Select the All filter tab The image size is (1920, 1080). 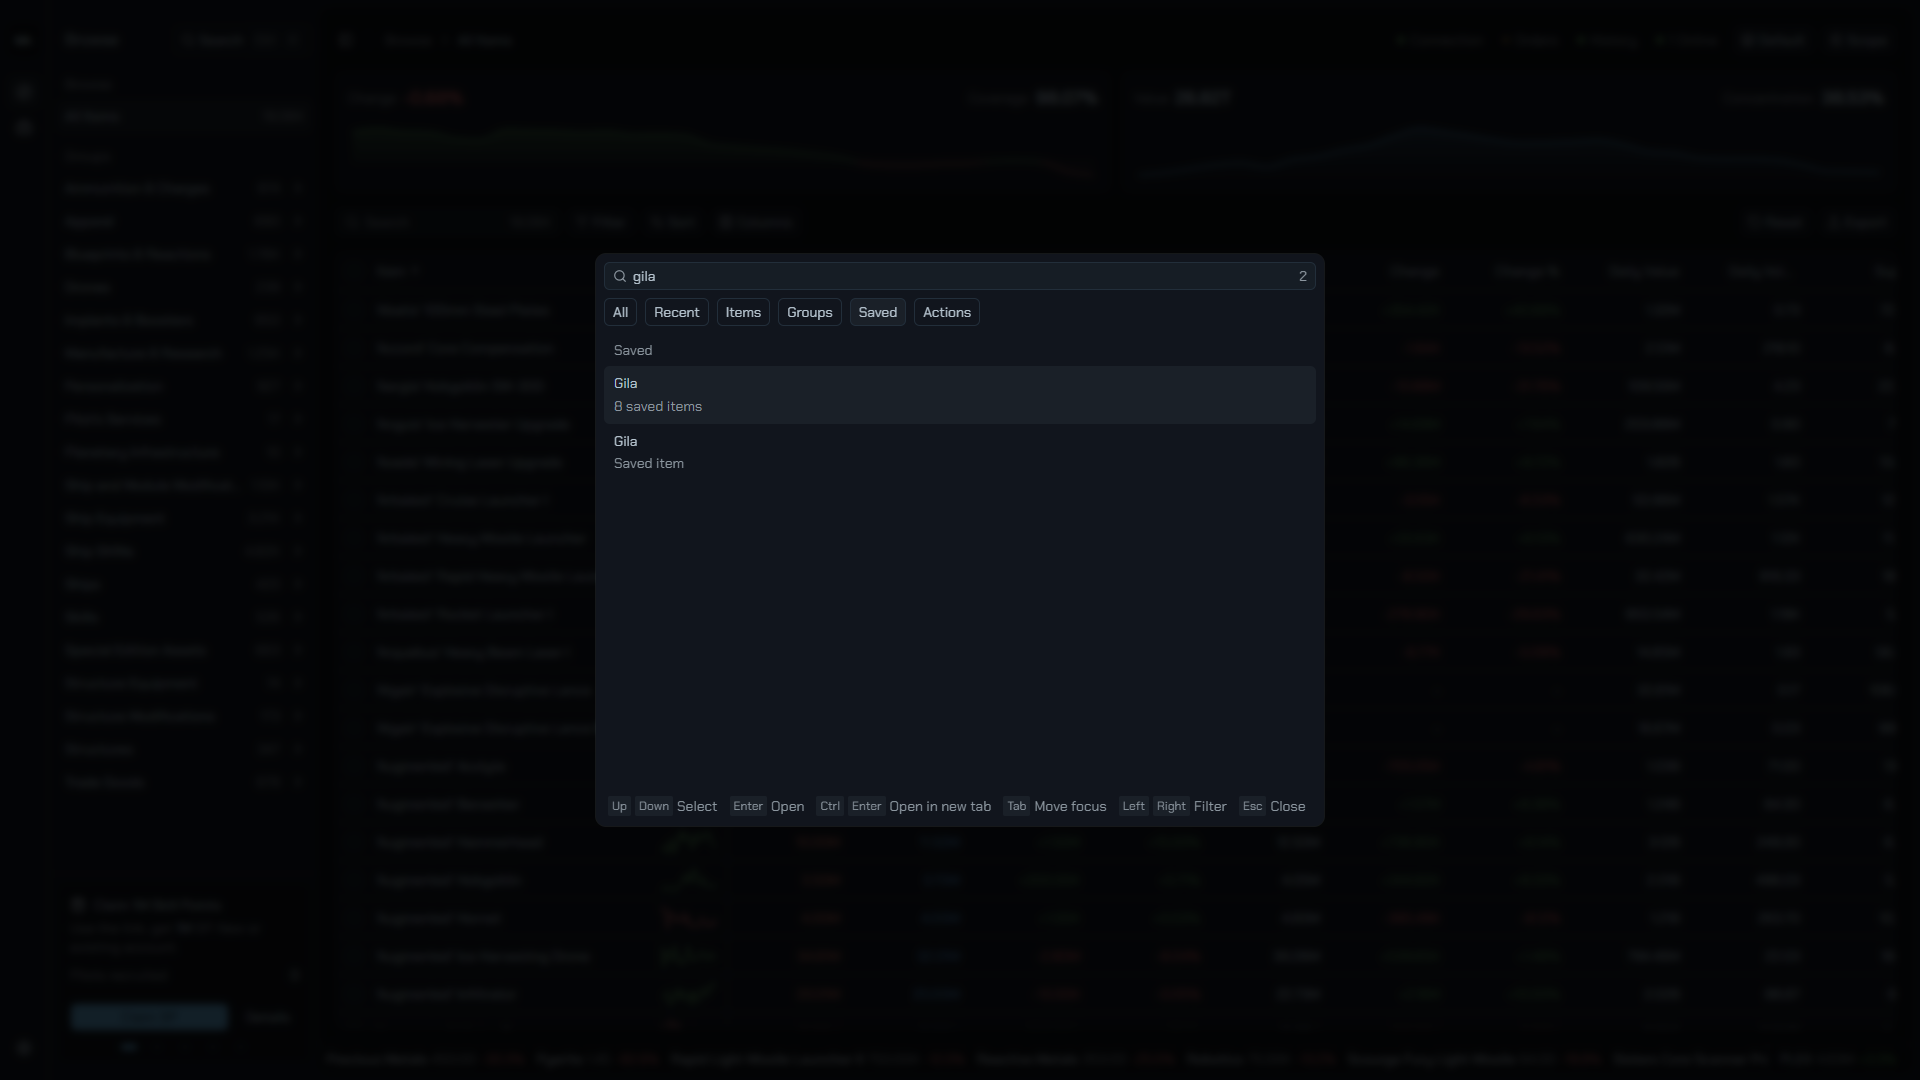click(x=620, y=312)
